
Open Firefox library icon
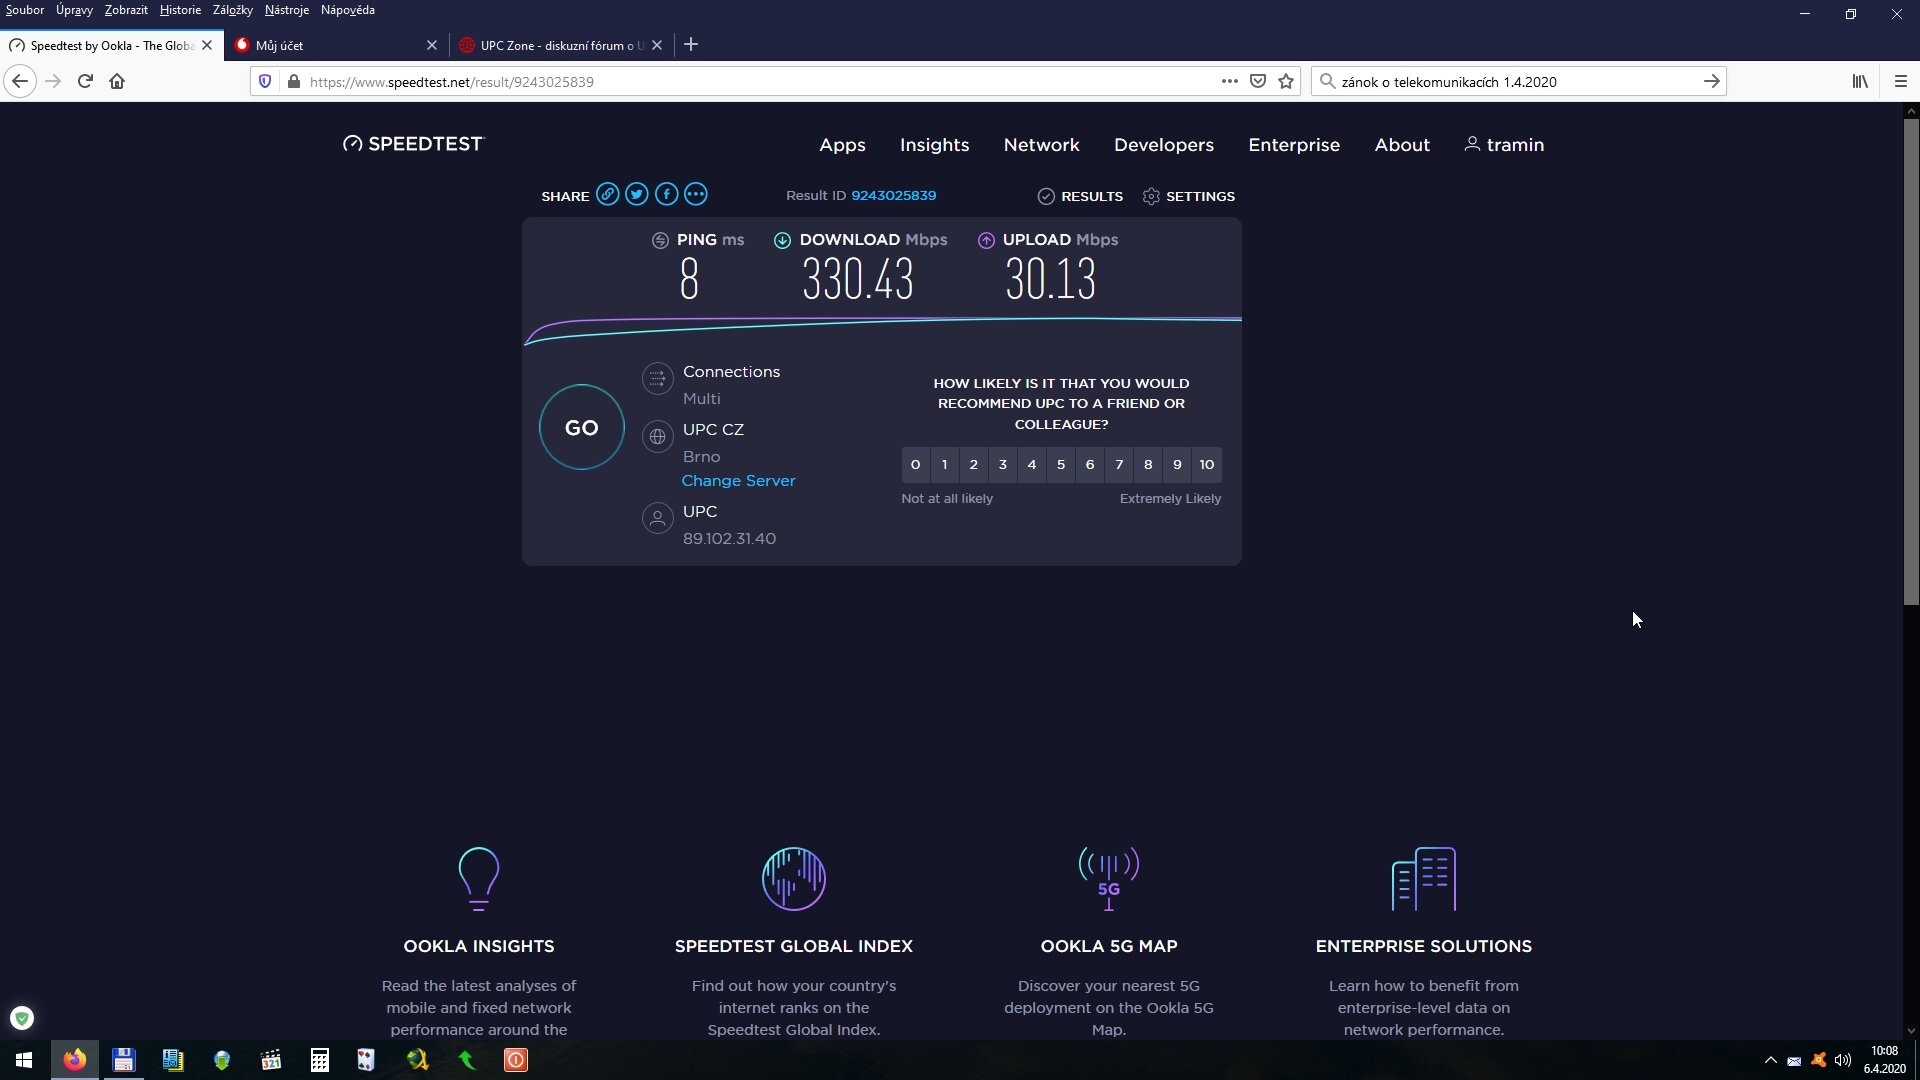pyautogui.click(x=1860, y=81)
